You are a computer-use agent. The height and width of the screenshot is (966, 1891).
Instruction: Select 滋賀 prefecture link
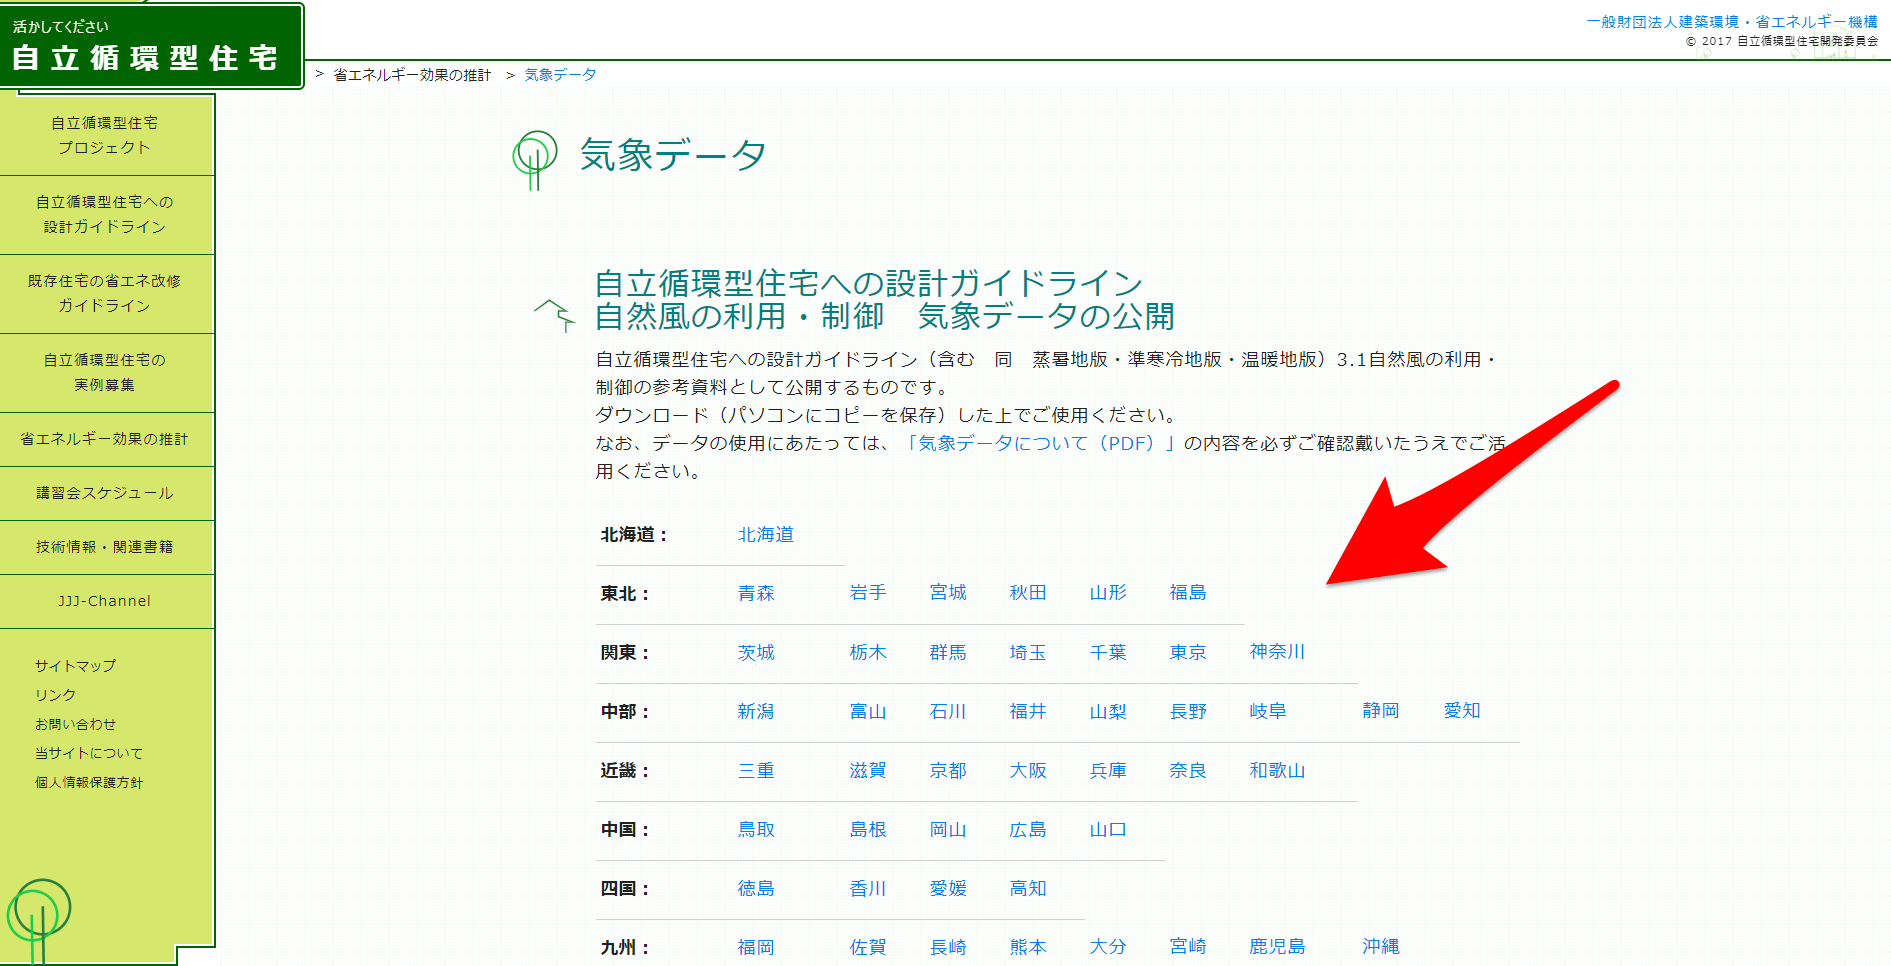(868, 770)
